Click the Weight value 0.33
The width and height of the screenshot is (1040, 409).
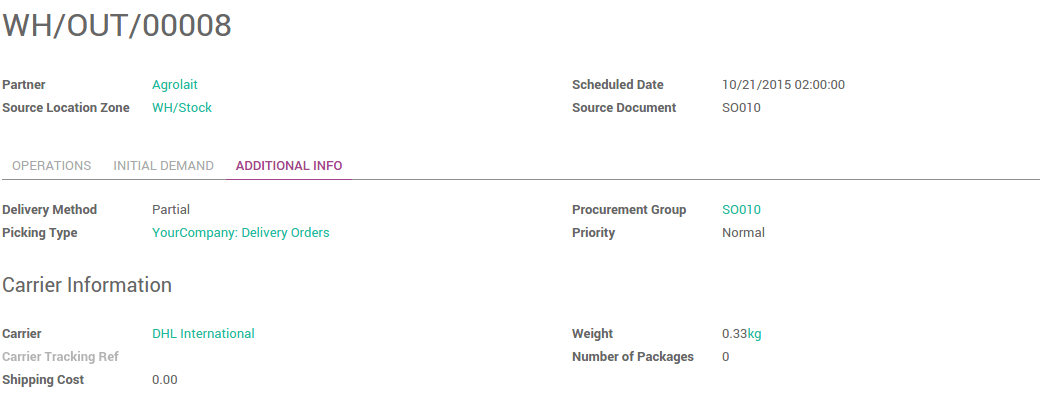click(x=734, y=334)
